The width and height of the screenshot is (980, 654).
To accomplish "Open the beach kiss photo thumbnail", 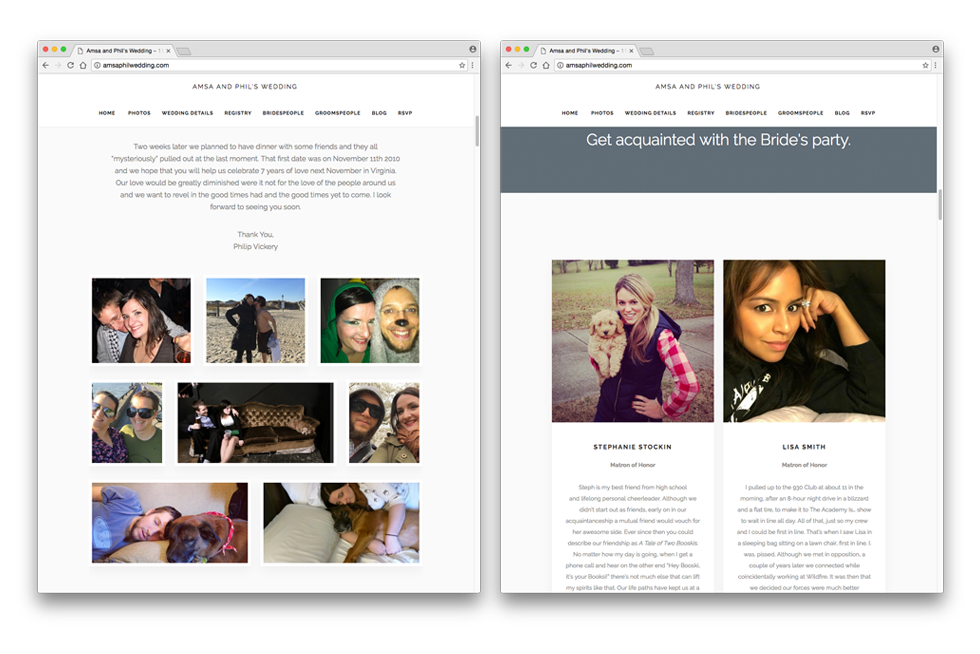I will 256,321.
